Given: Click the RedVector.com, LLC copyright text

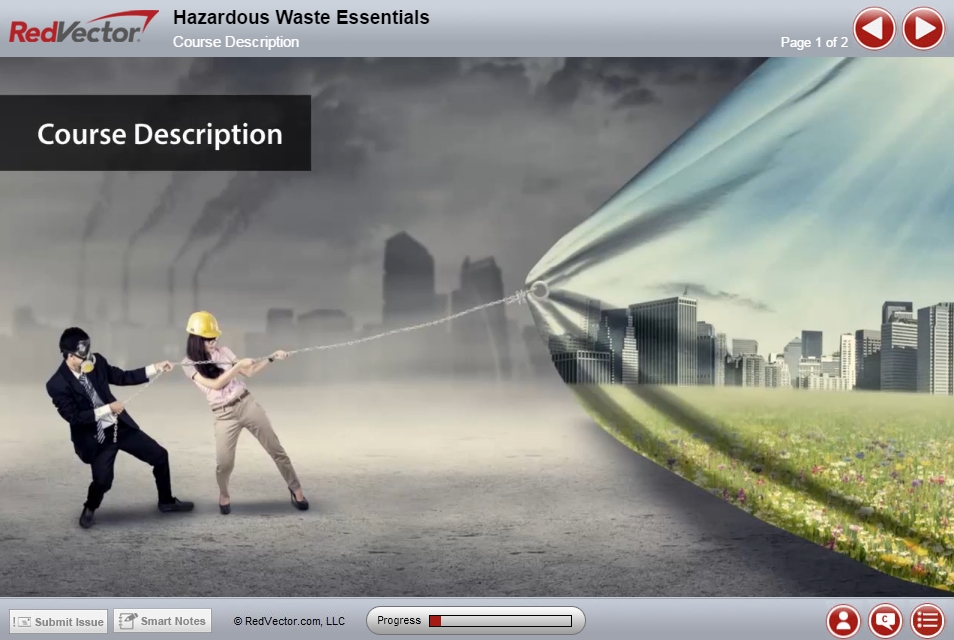Looking at the screenshot, I should [289, 621].
